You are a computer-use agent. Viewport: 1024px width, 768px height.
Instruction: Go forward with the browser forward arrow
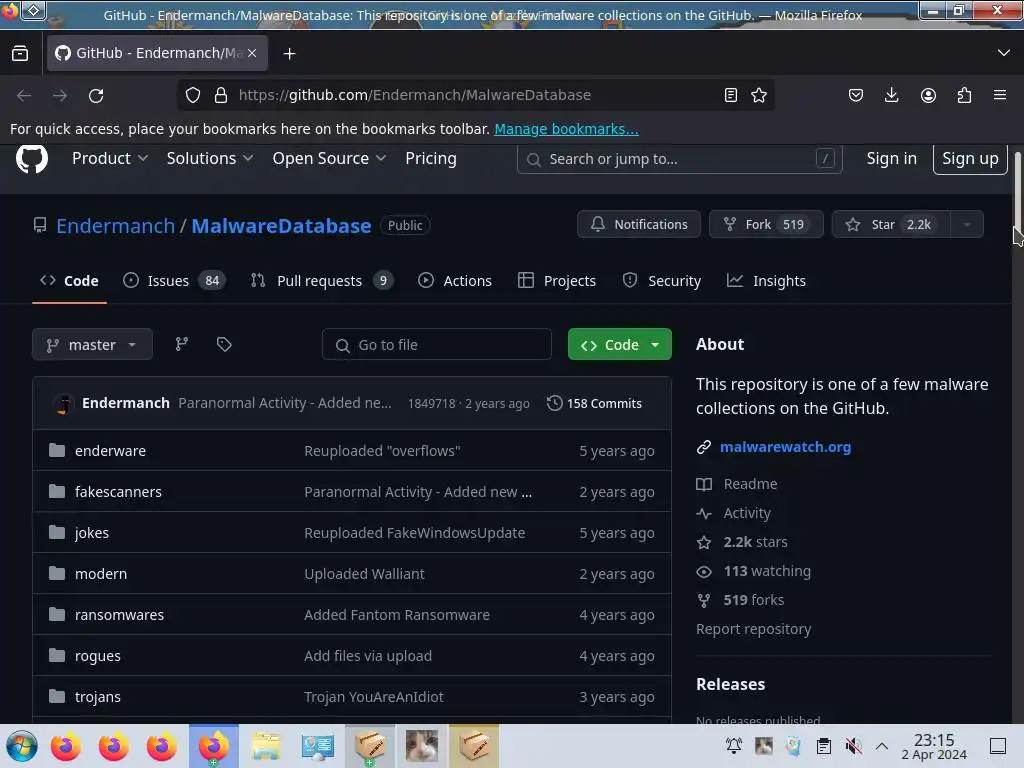coord(60,95)
